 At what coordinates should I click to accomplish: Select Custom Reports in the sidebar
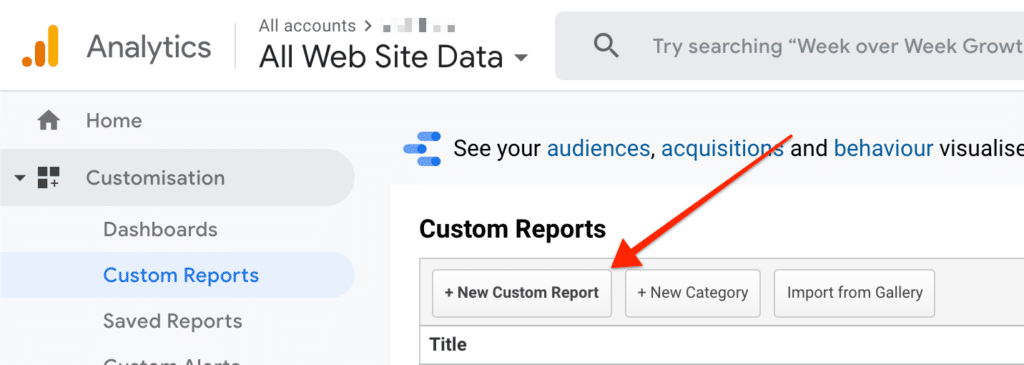click(181, 275)
